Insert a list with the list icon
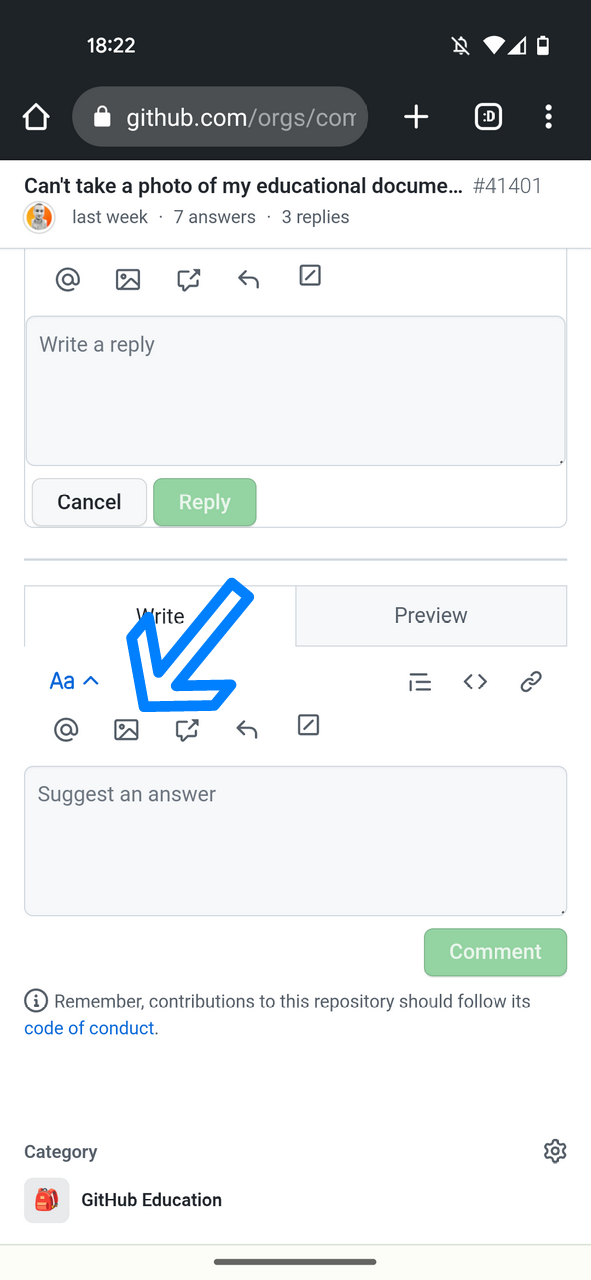The height and width of the screenshot is (1280, 591). pyautogui.click(x=420, y=681)
